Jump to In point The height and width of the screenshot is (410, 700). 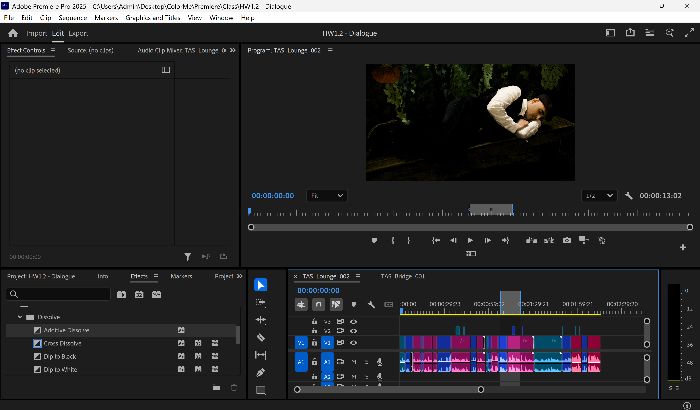click(436, 240)
